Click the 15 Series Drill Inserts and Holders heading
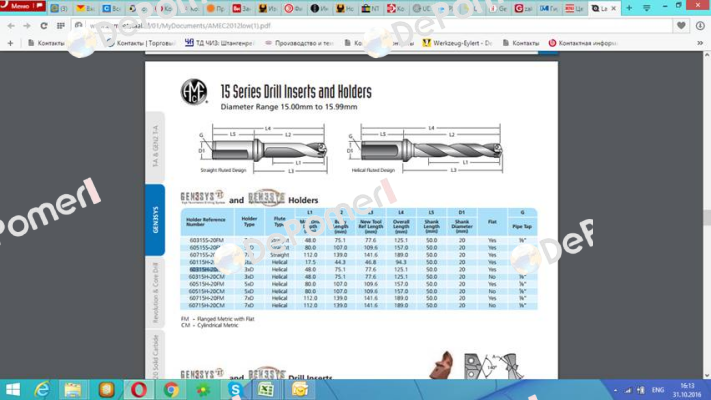Image resolution: width=711 pixels, height=400 pixels. click(x=296, y=92)
